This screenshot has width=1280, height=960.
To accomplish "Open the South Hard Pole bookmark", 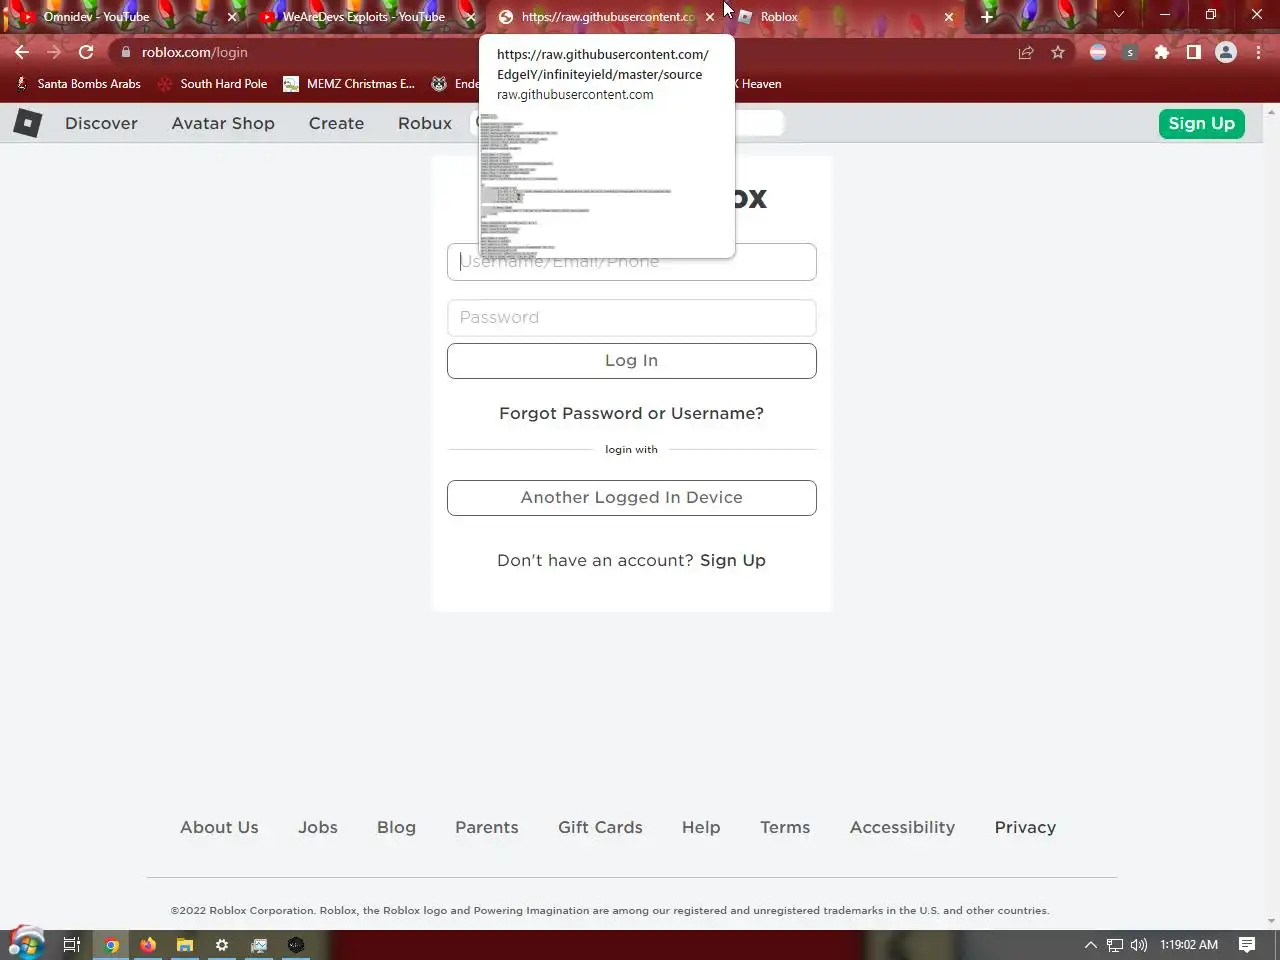I will [x=213, y=84].
